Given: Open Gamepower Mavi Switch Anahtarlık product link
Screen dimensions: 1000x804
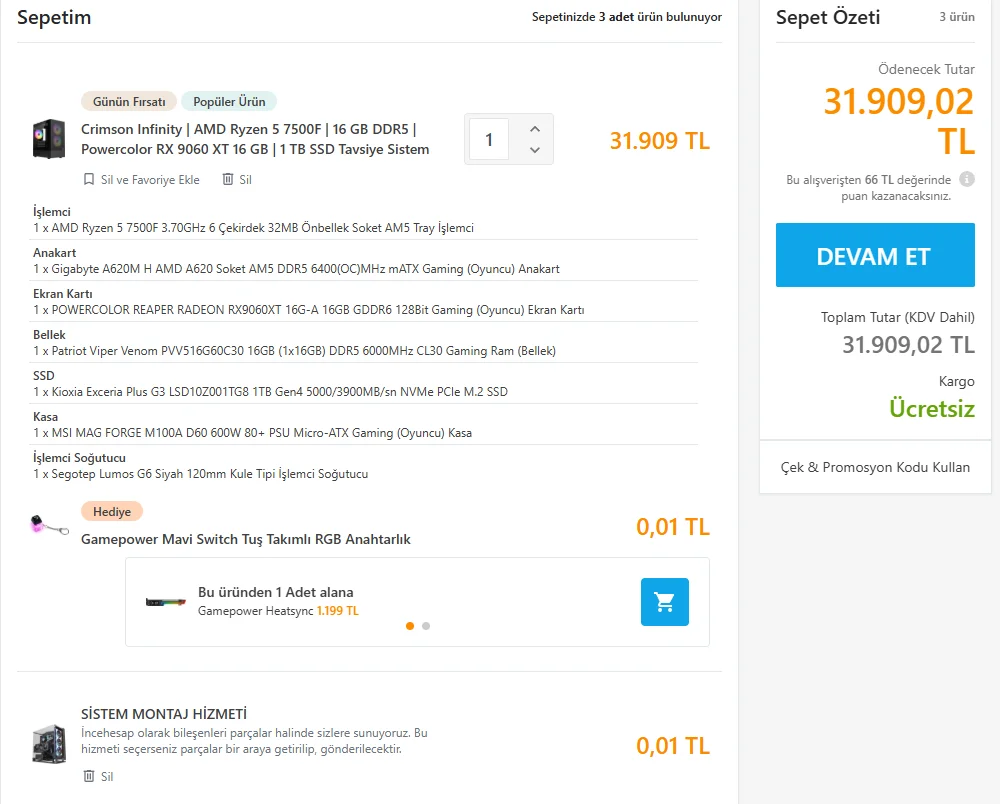Looking at the screenshot, I should pos(246,539).
